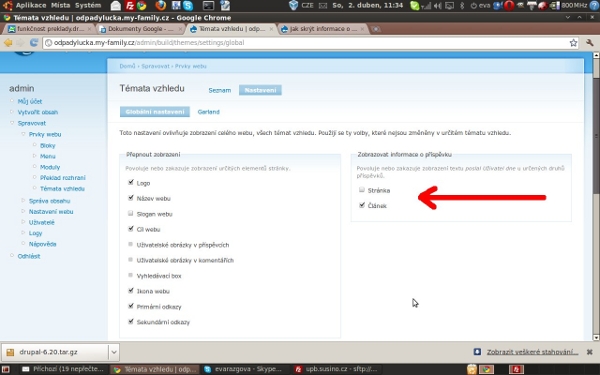Toggle the Cíl webu checkbox
This screenshot has height=375, width=600.
click(x=131, y=229)
